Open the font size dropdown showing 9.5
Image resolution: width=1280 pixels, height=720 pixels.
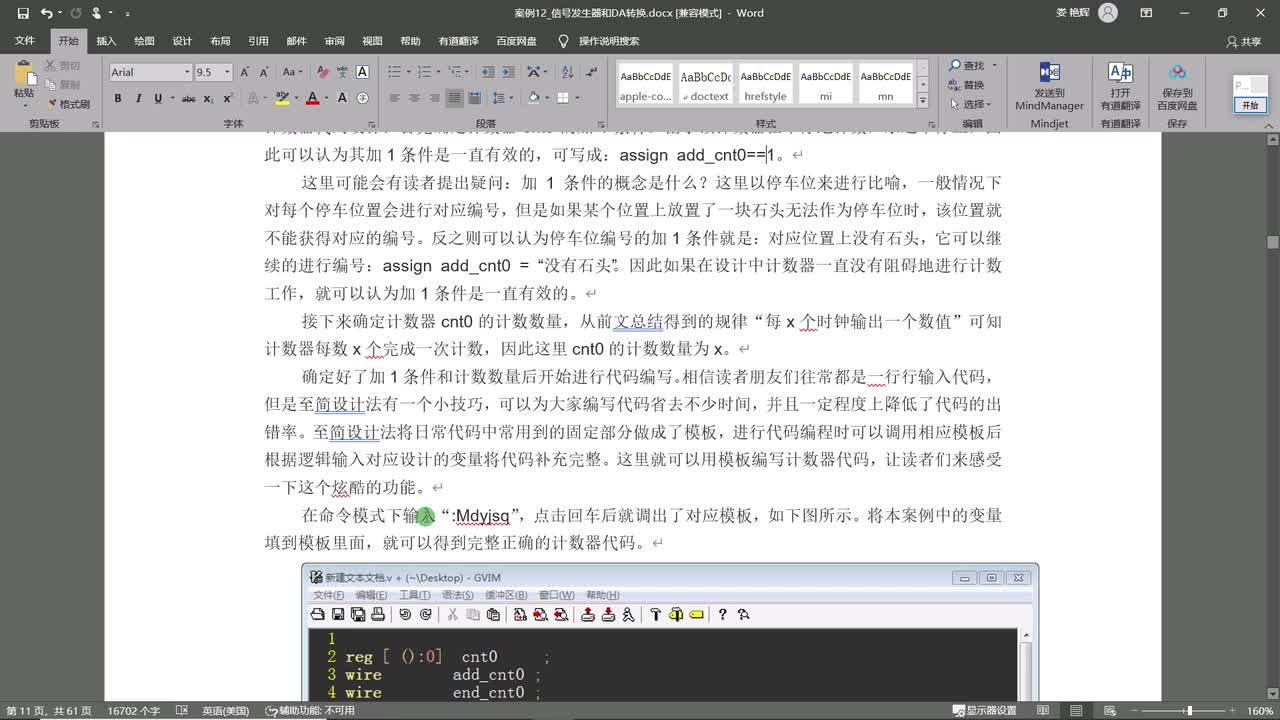point(227,72)
